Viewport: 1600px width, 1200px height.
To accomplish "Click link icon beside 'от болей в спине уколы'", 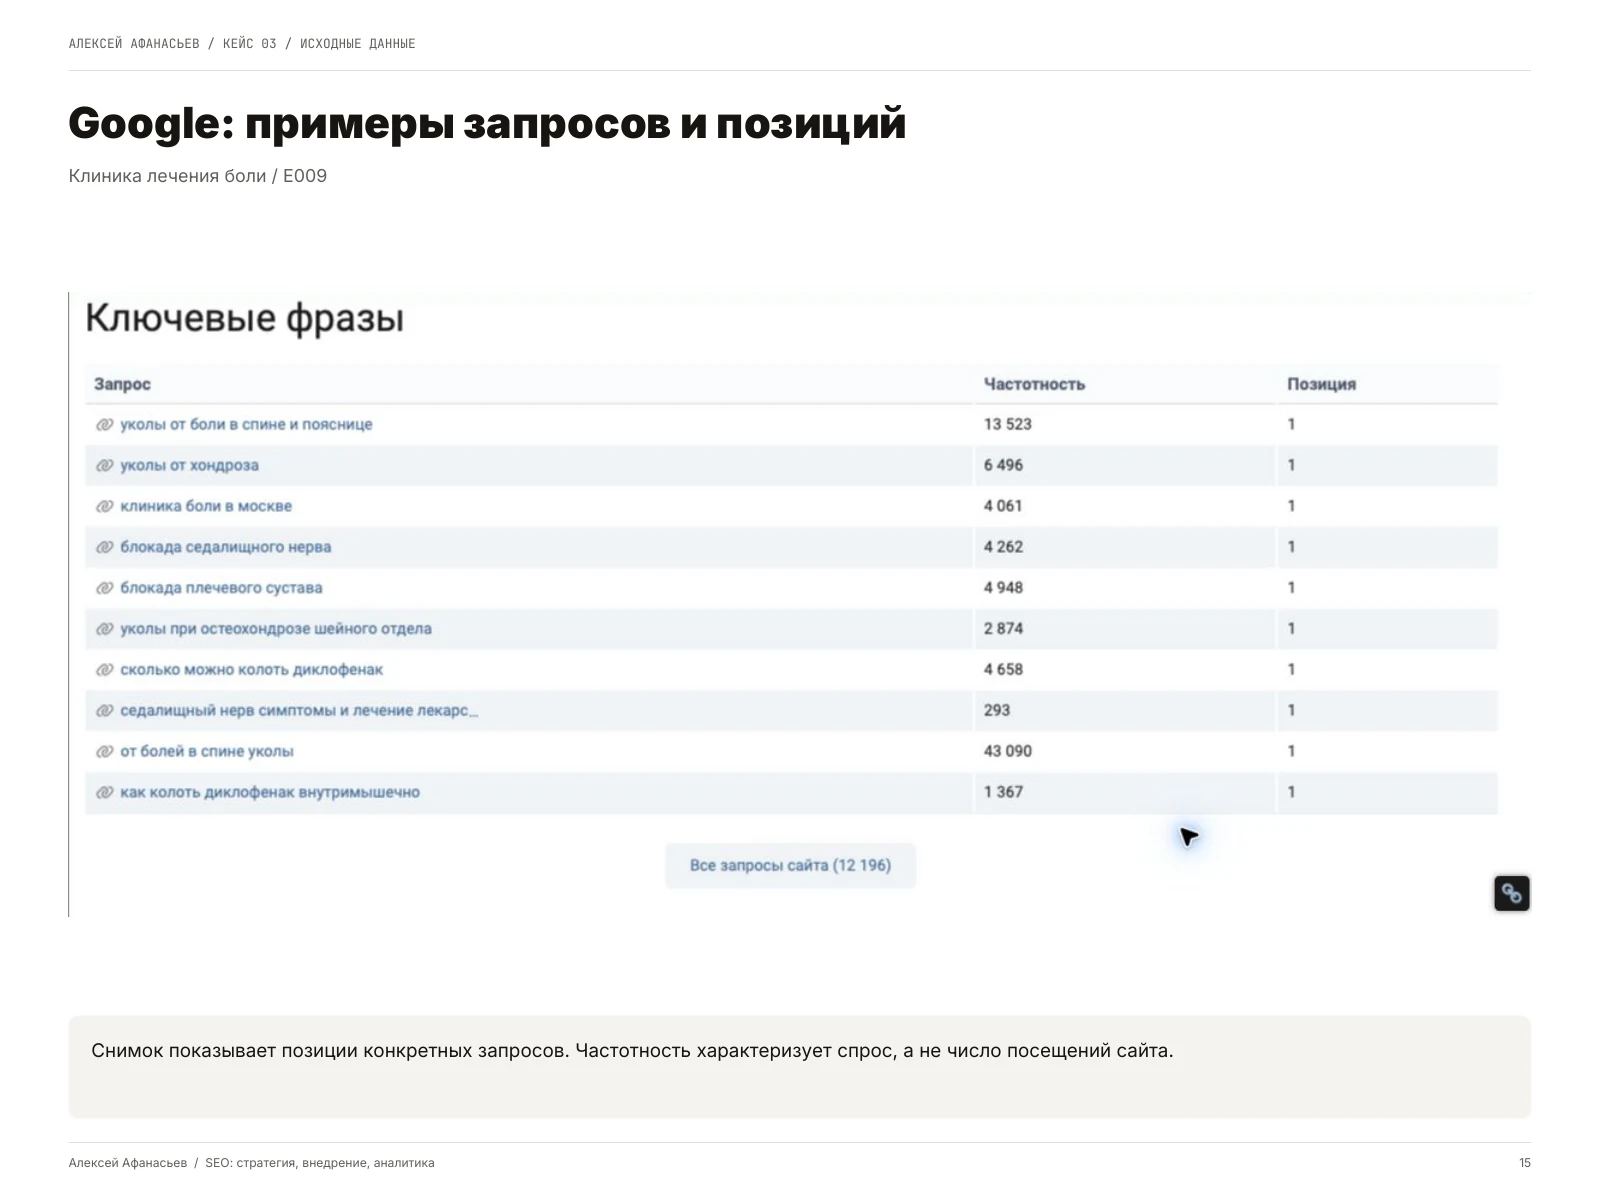I will (104, 751).
